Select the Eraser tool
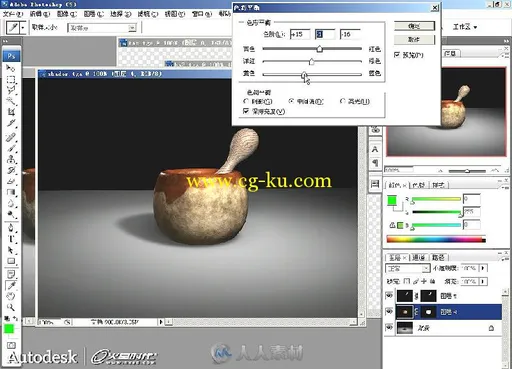512x369 pixels. 11,181
